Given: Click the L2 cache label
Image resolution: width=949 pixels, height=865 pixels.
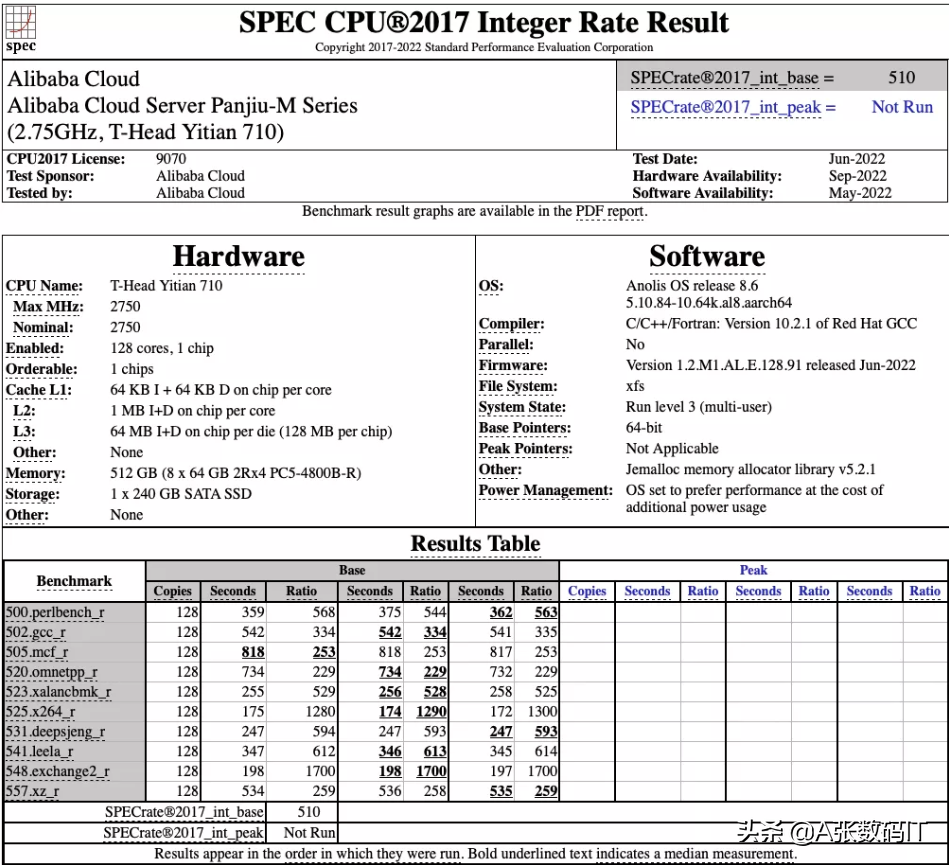Looking at the screenshot, I should tap(24, 411).
